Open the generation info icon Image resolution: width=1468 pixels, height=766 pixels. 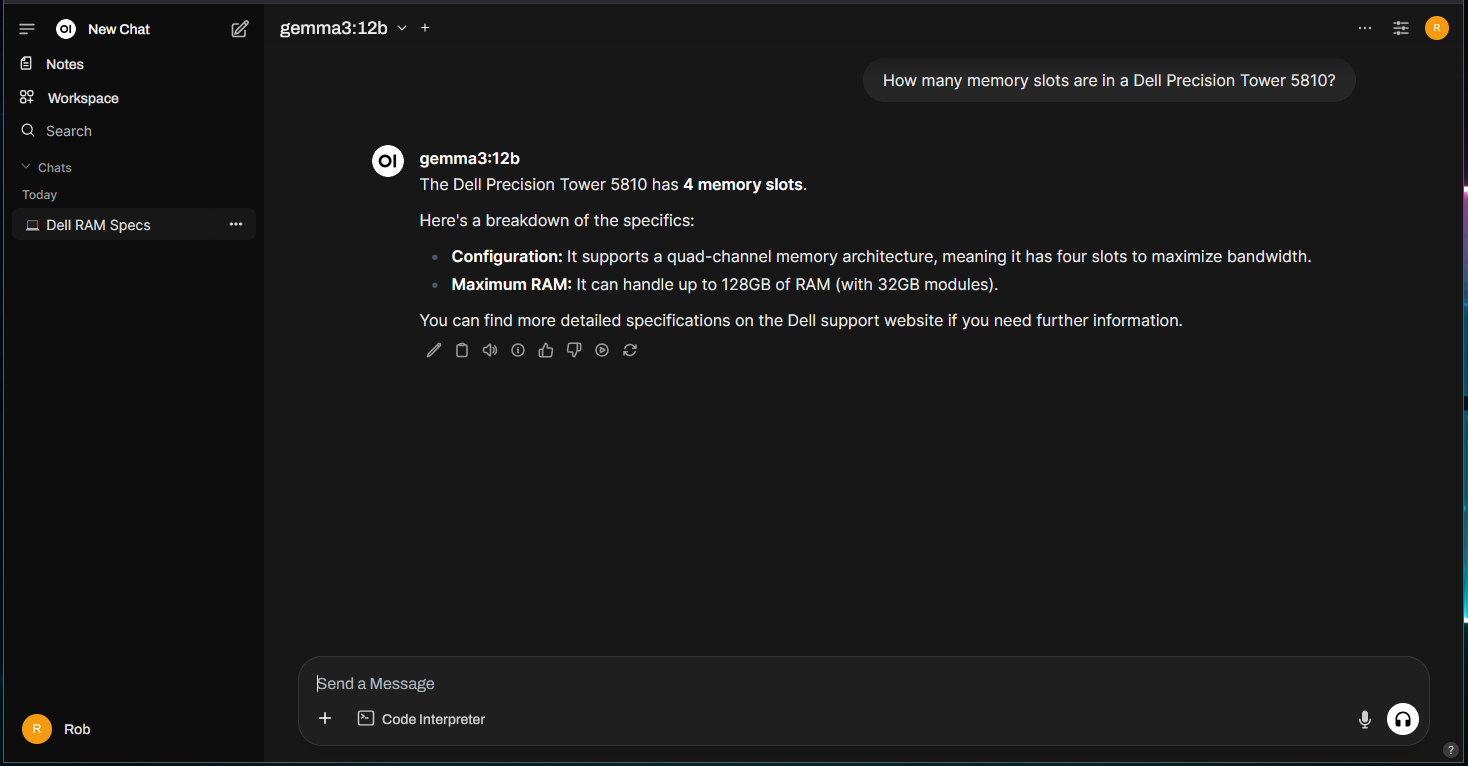pos(518,350)
